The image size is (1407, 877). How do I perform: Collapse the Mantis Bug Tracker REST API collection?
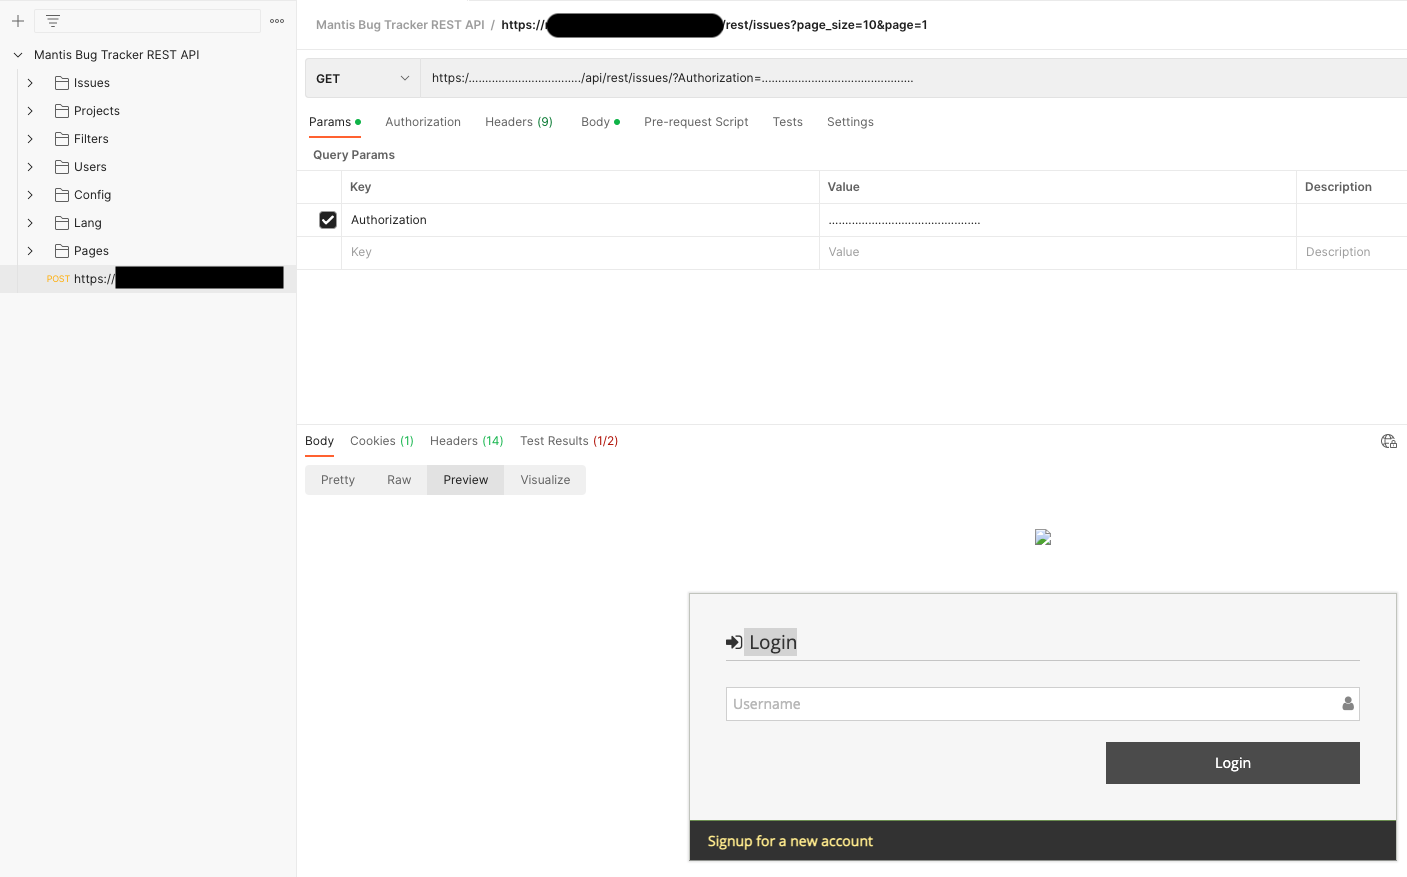18,55
